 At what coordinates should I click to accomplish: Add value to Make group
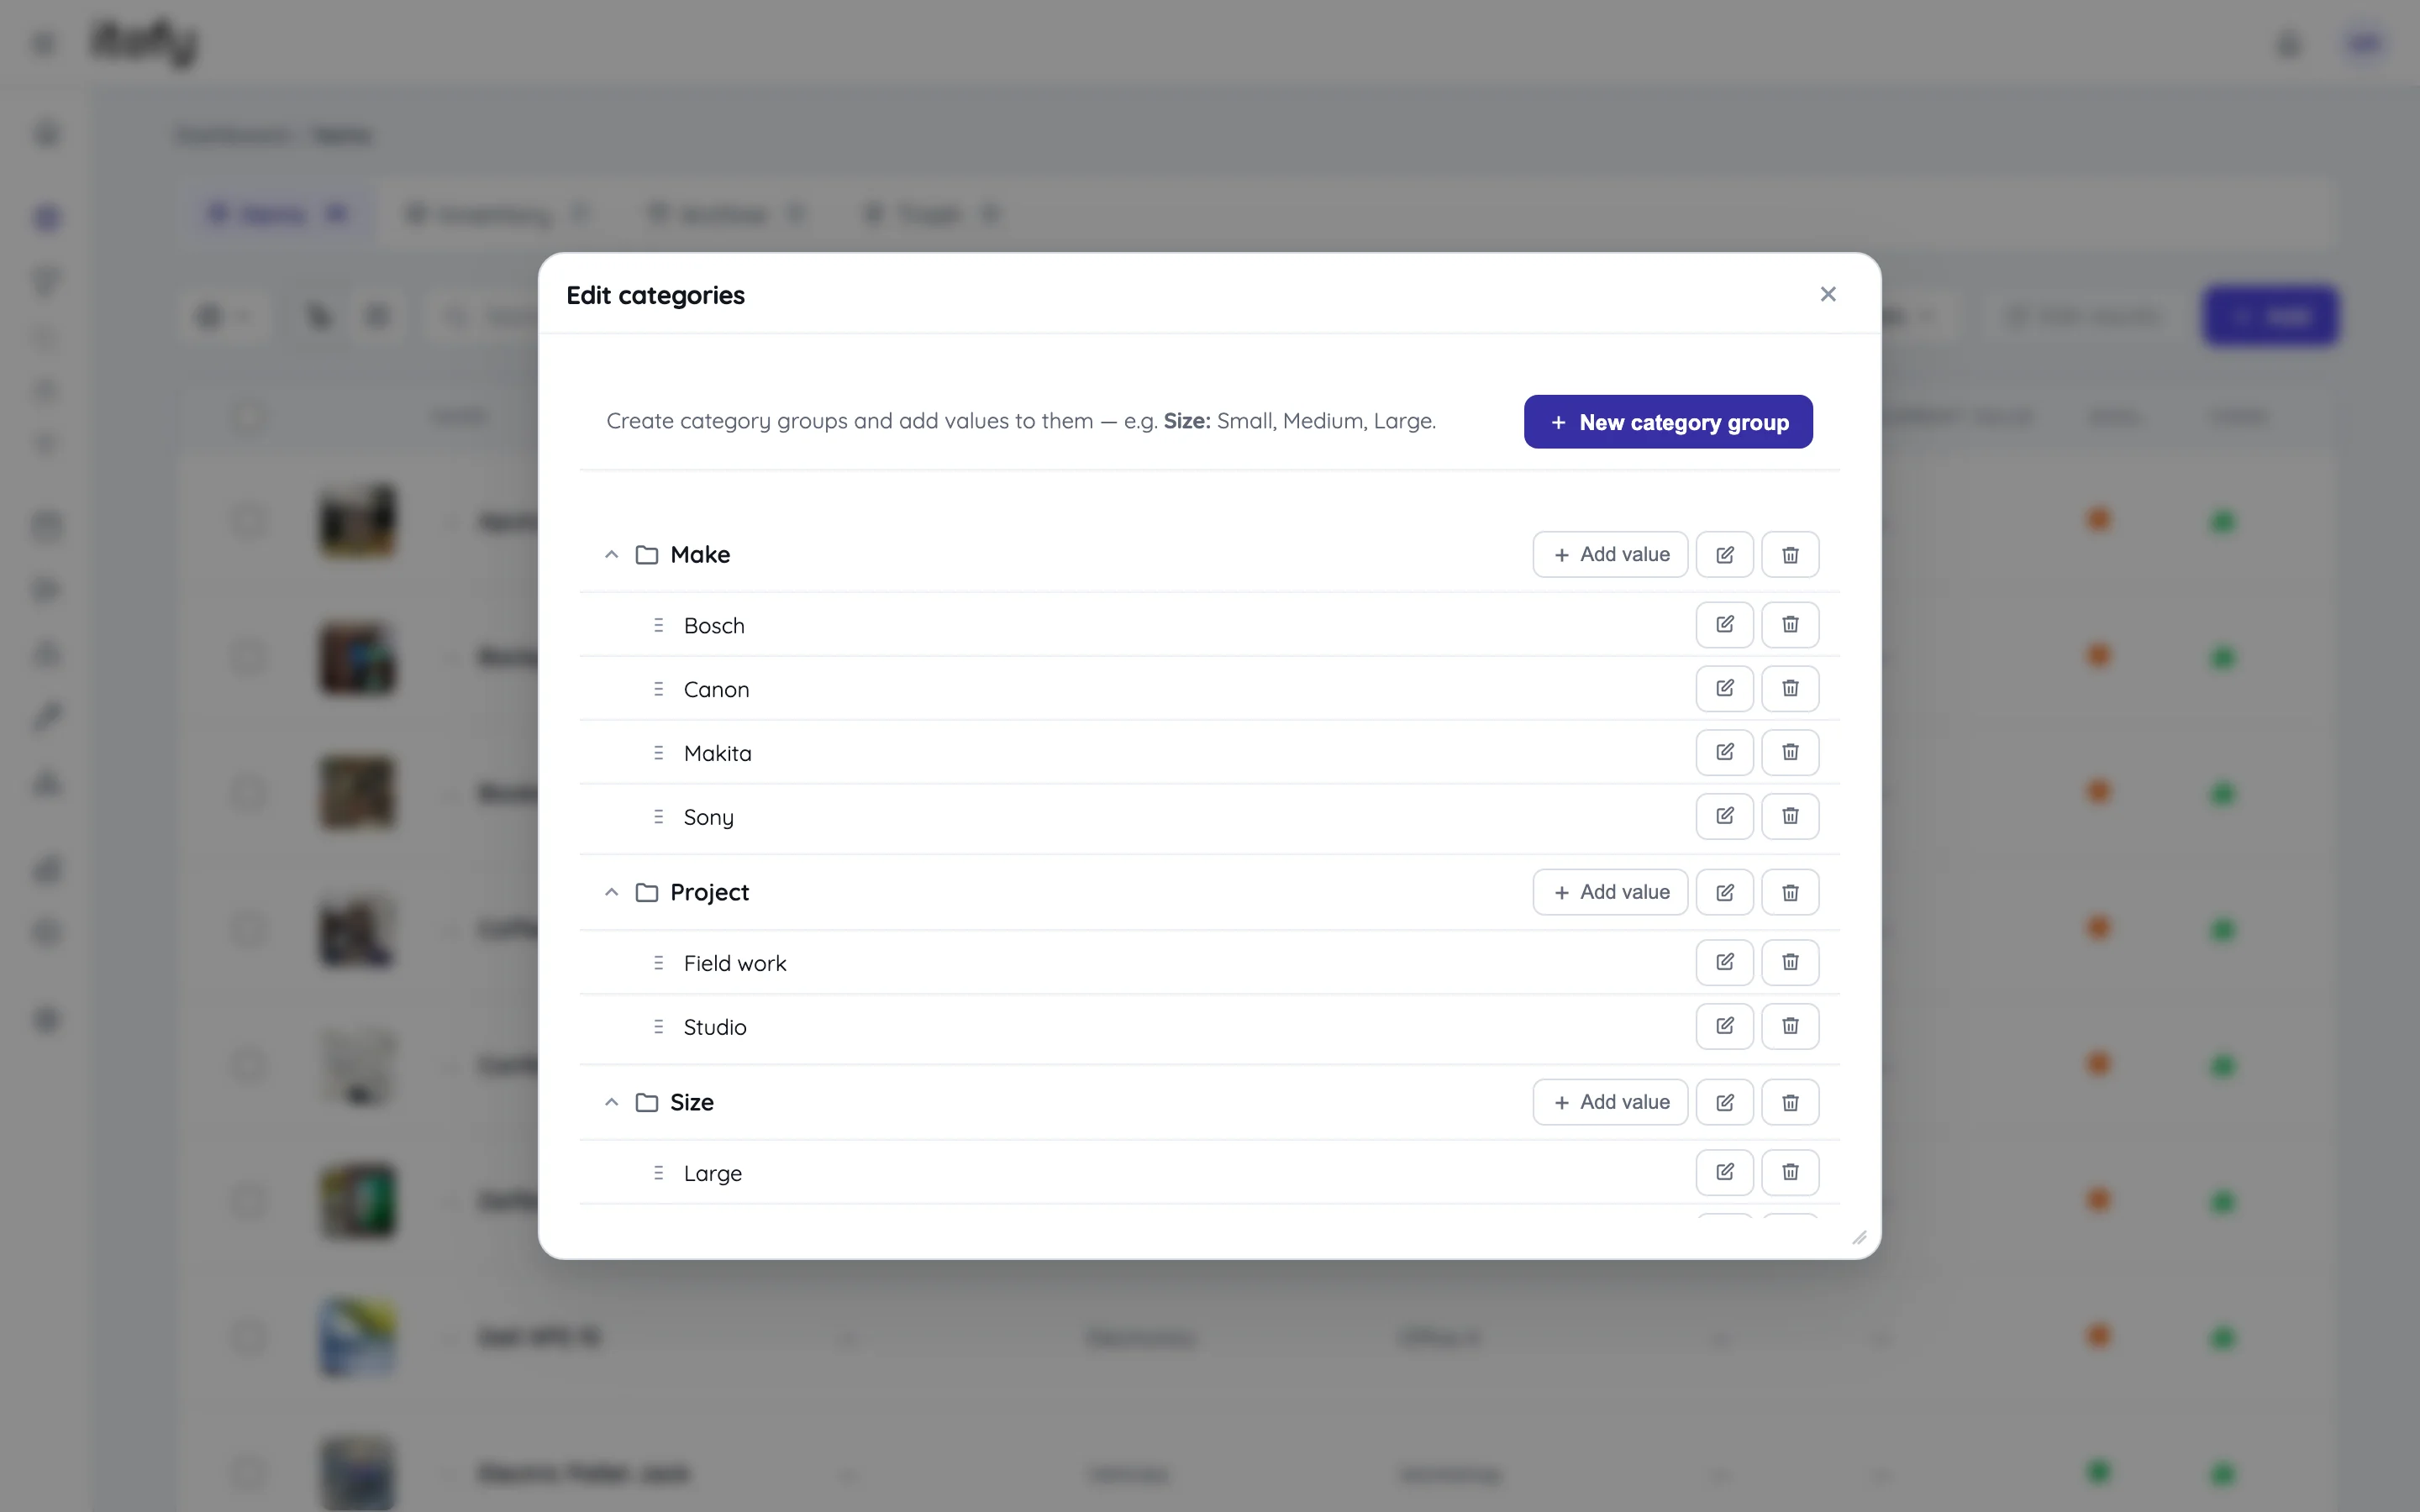tap(1610, 555)
